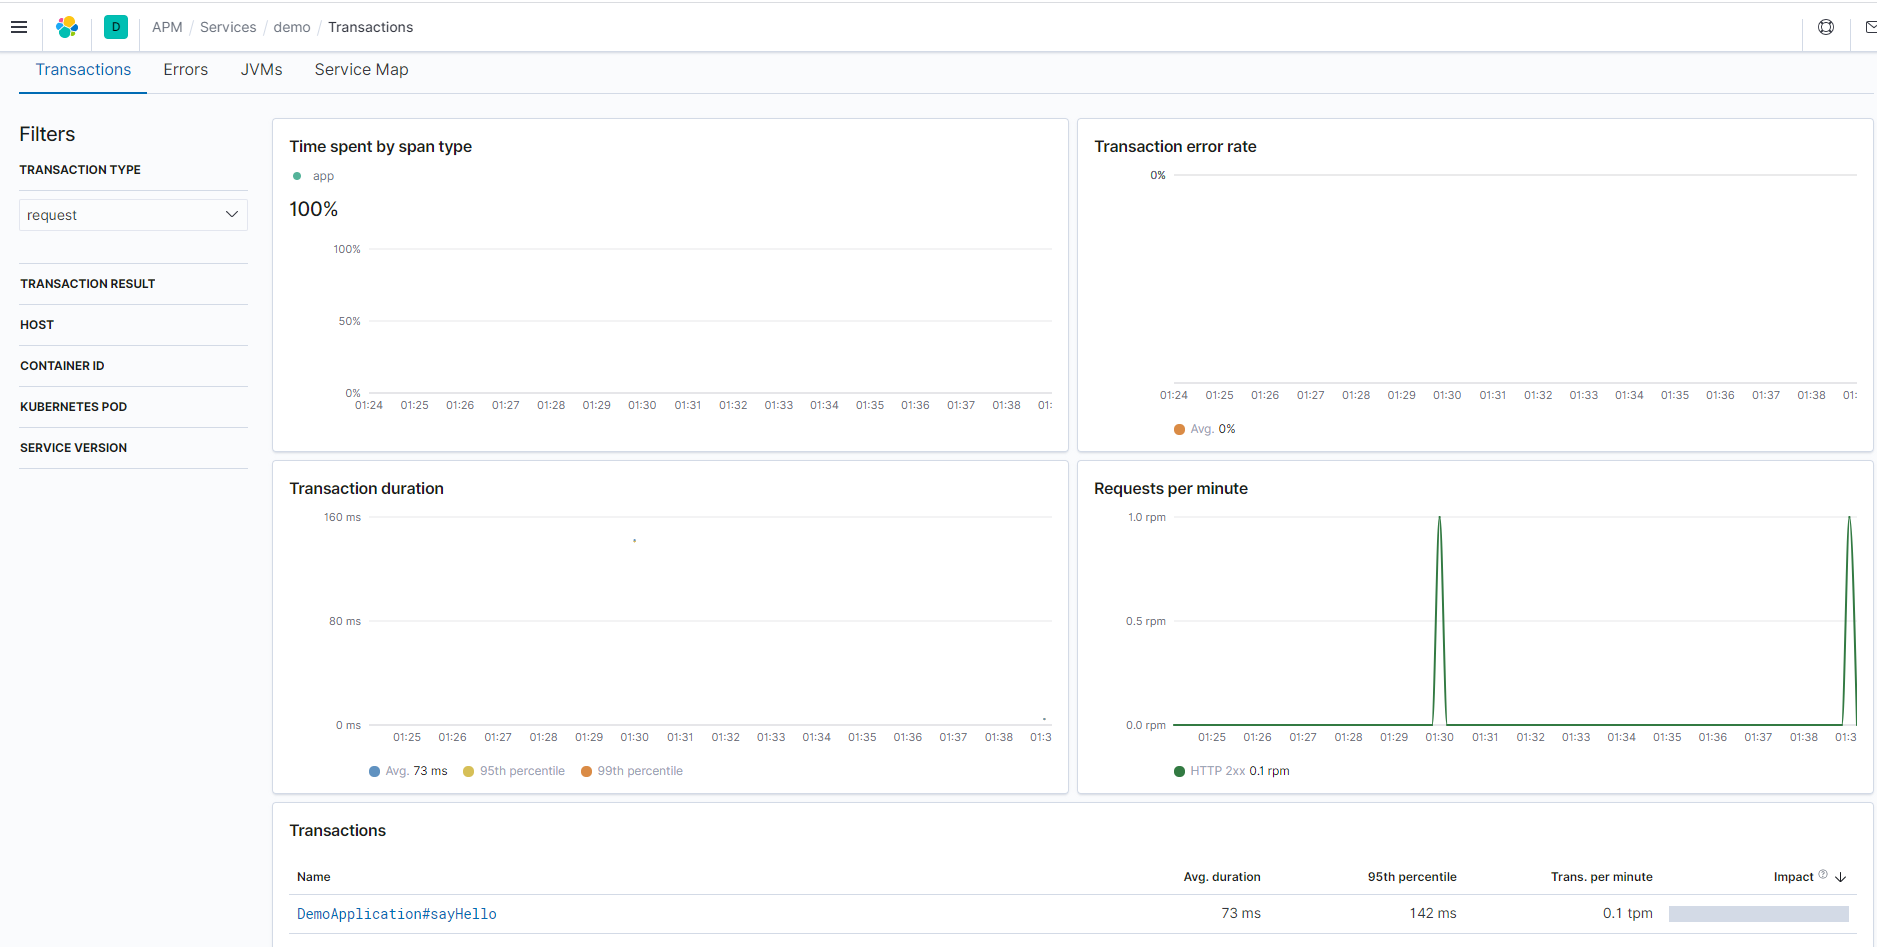Expand the Container ID filter
This screenshot has height=947, width=1877.
pos(133,366)
